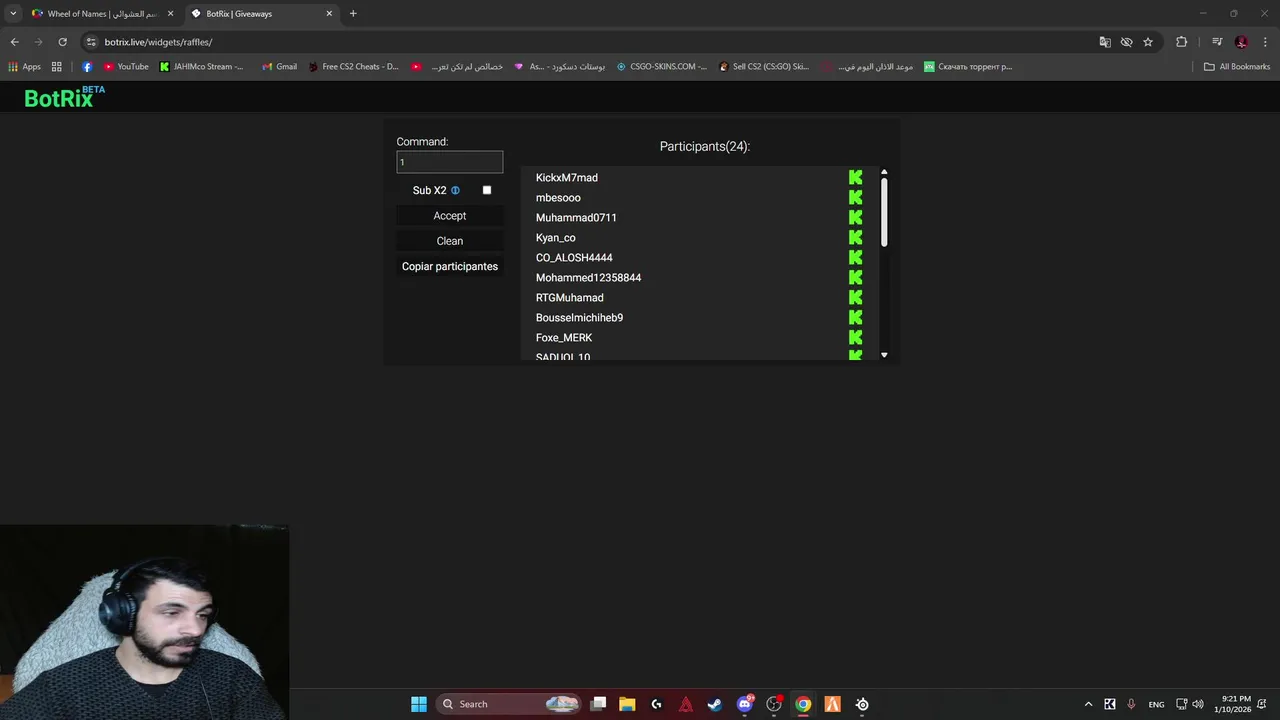The width and height of the screenshot is (1280, 720).
Task: Click Copiar participantes button
Action: (x=450, y=266)
